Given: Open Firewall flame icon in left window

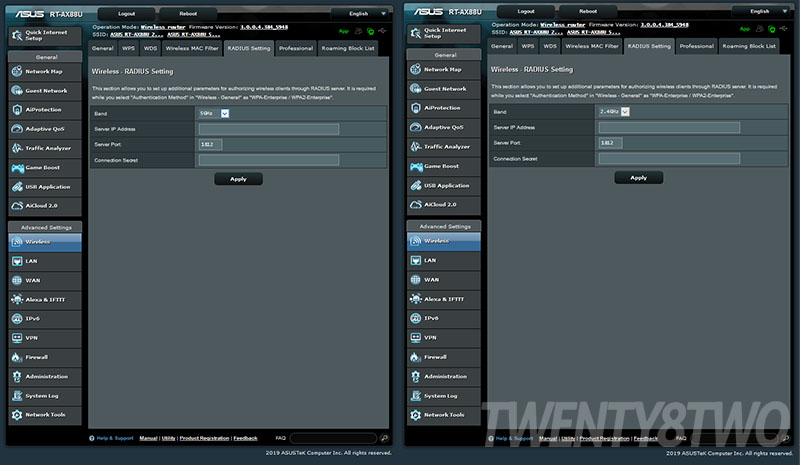Looking at the screenshot, I should [17, 357].
